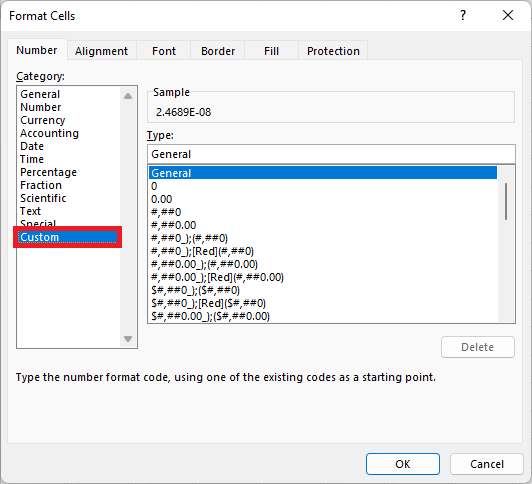Click the category list up arrow
Screen dimensions: 532x484
[128, 96]
